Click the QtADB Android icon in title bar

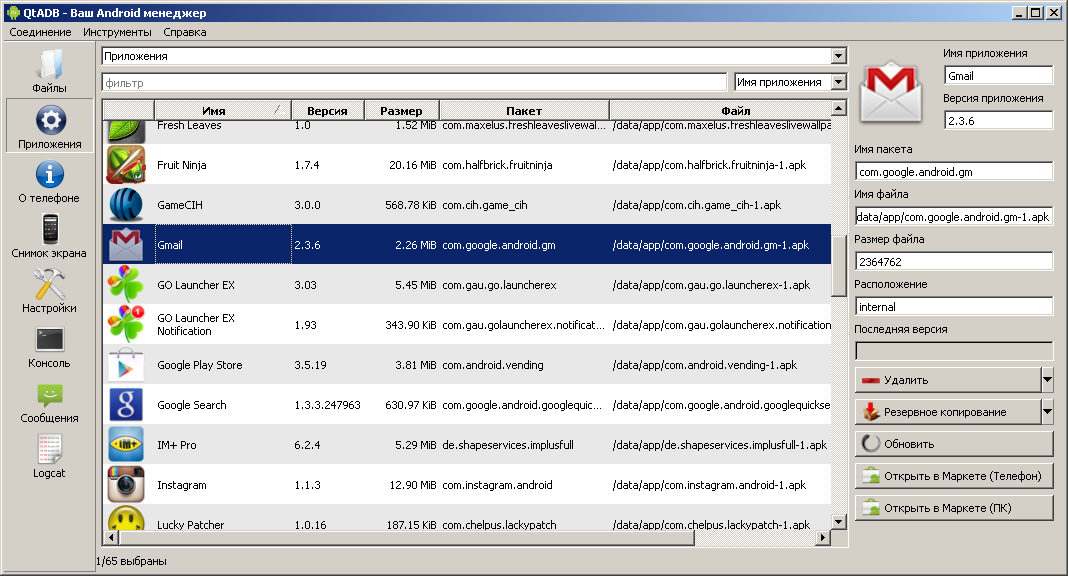(x=12, y=12)
